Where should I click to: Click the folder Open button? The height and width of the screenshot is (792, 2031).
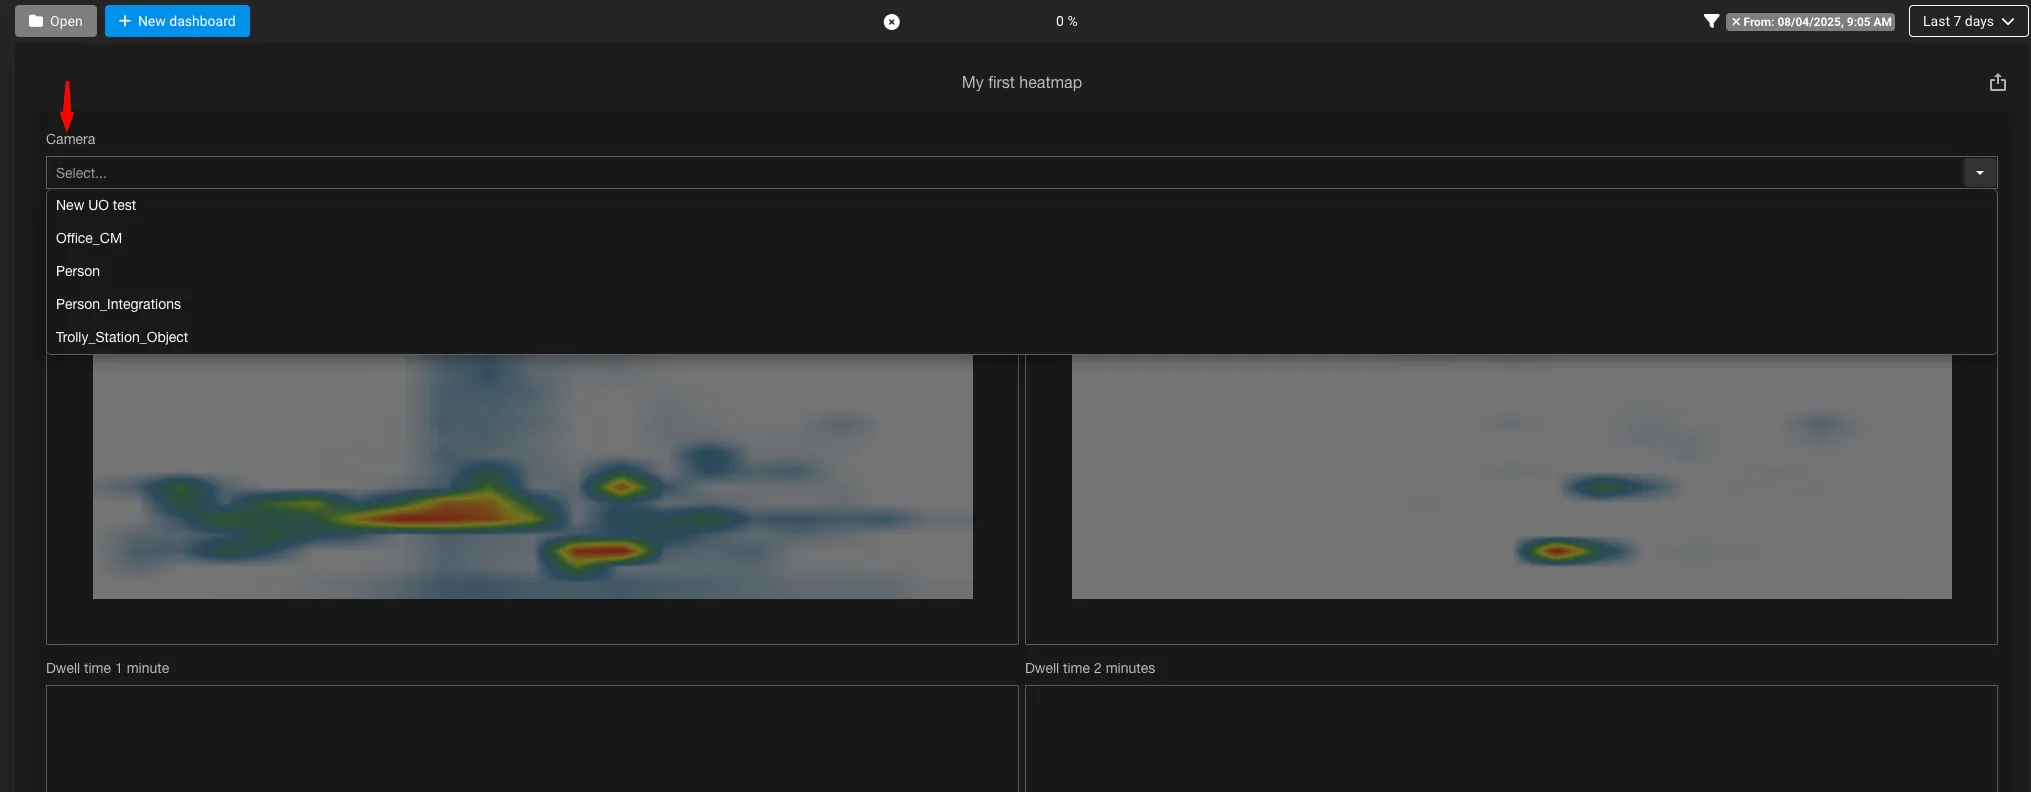click(56, 21)
